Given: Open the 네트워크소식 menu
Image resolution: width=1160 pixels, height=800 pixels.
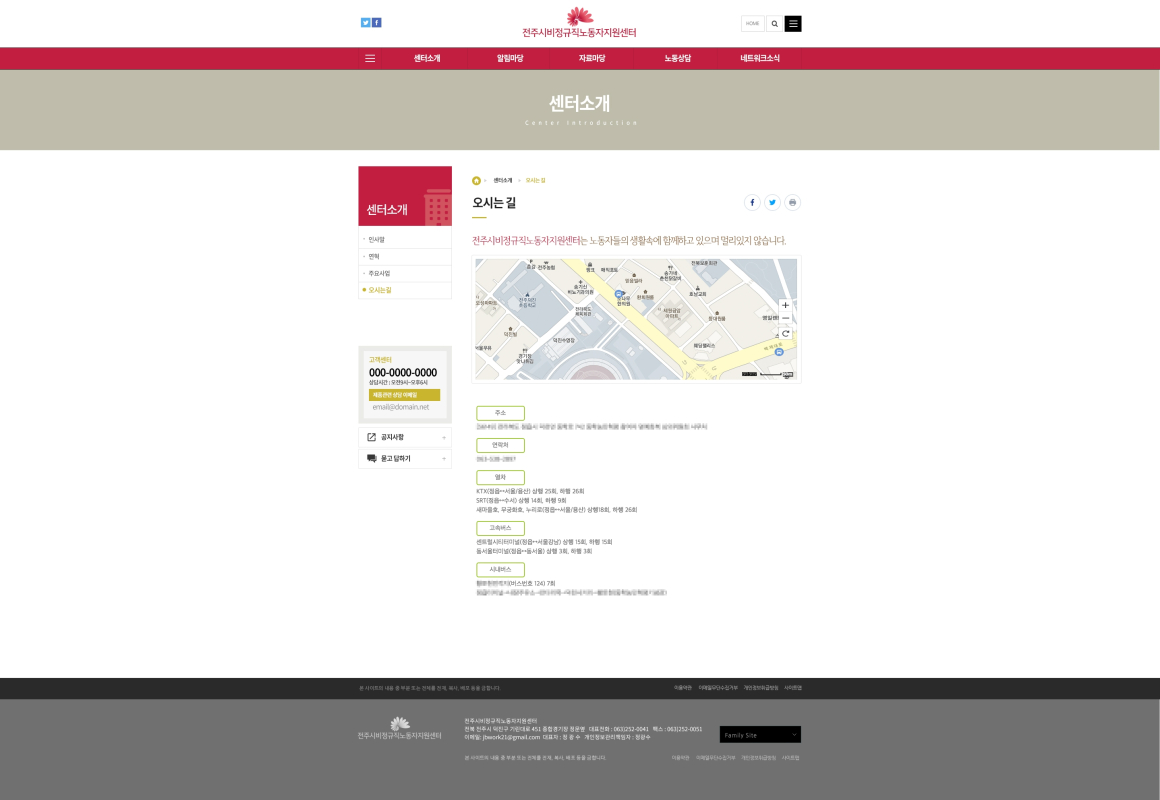Looking at the screenshot, I should coord(760,58).
